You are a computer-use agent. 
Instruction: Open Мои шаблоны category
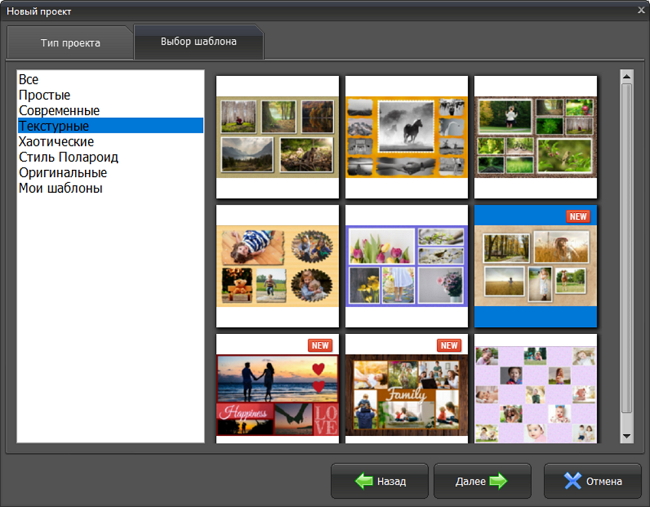click(x=110, y=188)
